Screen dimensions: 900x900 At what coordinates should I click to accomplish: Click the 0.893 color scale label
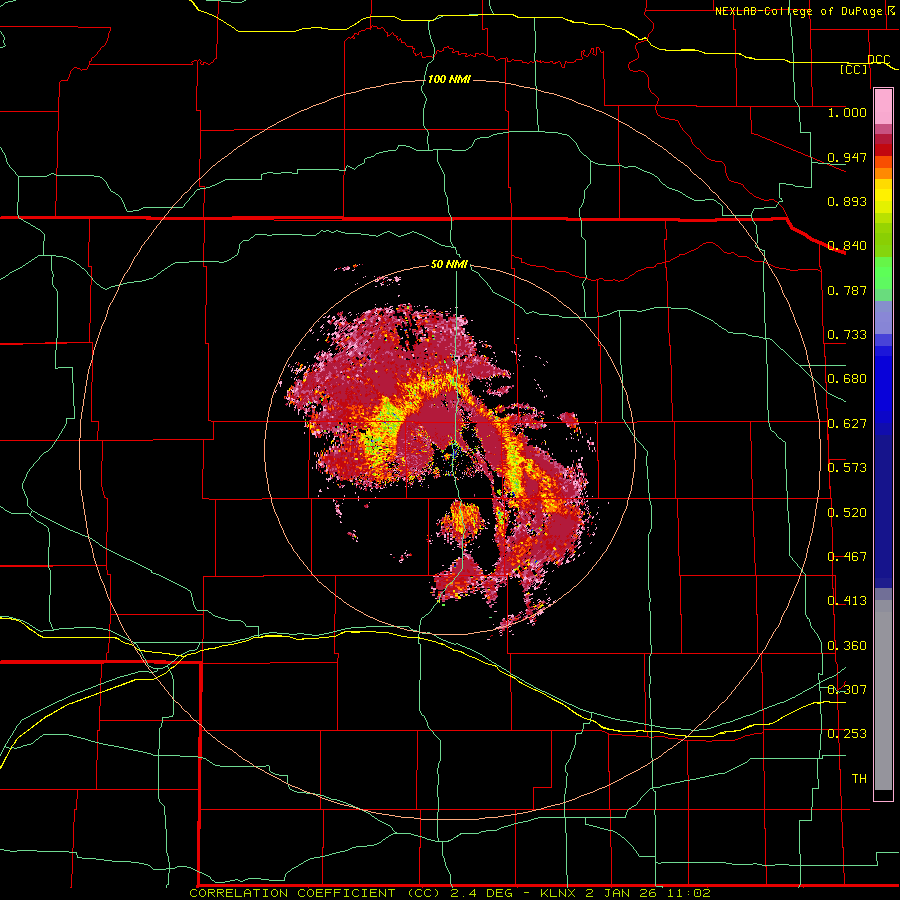(x=847, y=201)
